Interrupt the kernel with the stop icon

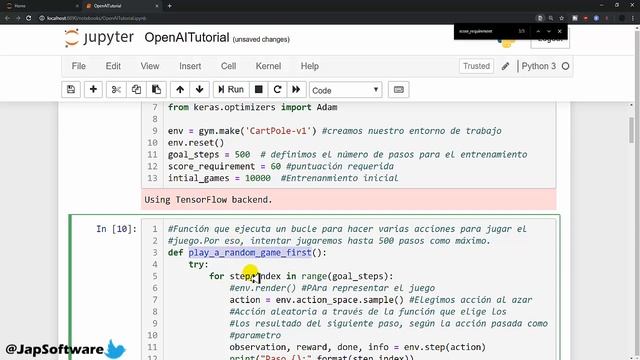258,89
